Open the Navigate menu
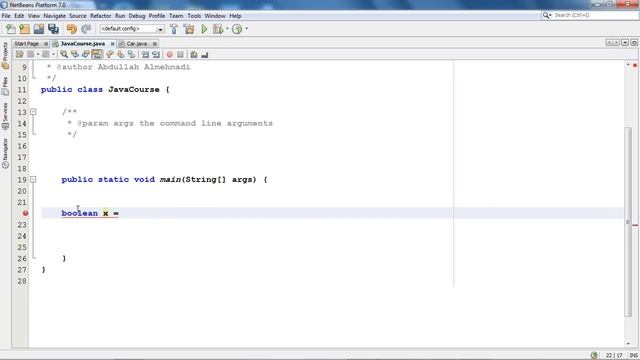 pos(54,16)
